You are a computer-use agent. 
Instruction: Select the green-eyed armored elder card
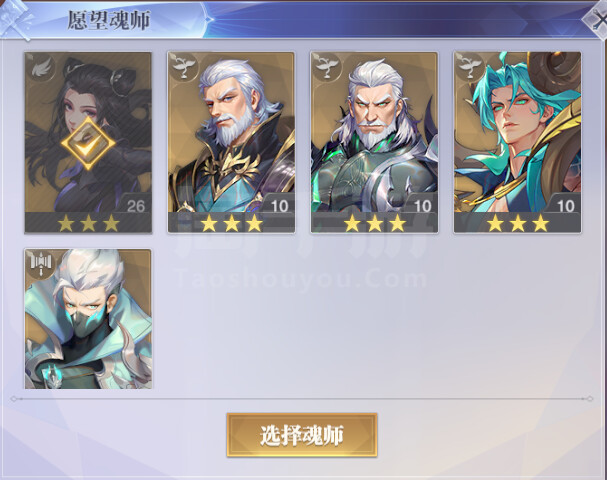point(374,143)
